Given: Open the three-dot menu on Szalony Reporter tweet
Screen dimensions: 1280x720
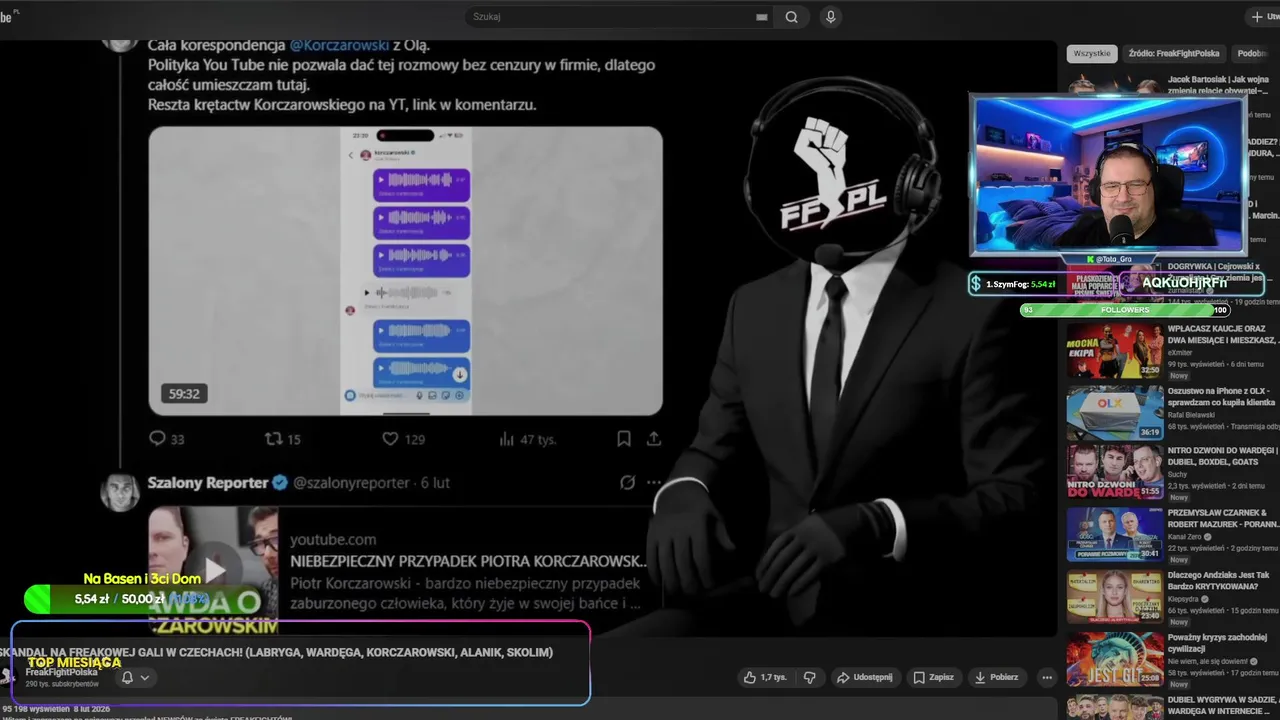Looking at the screenshot, I should (x=654, y=482).
